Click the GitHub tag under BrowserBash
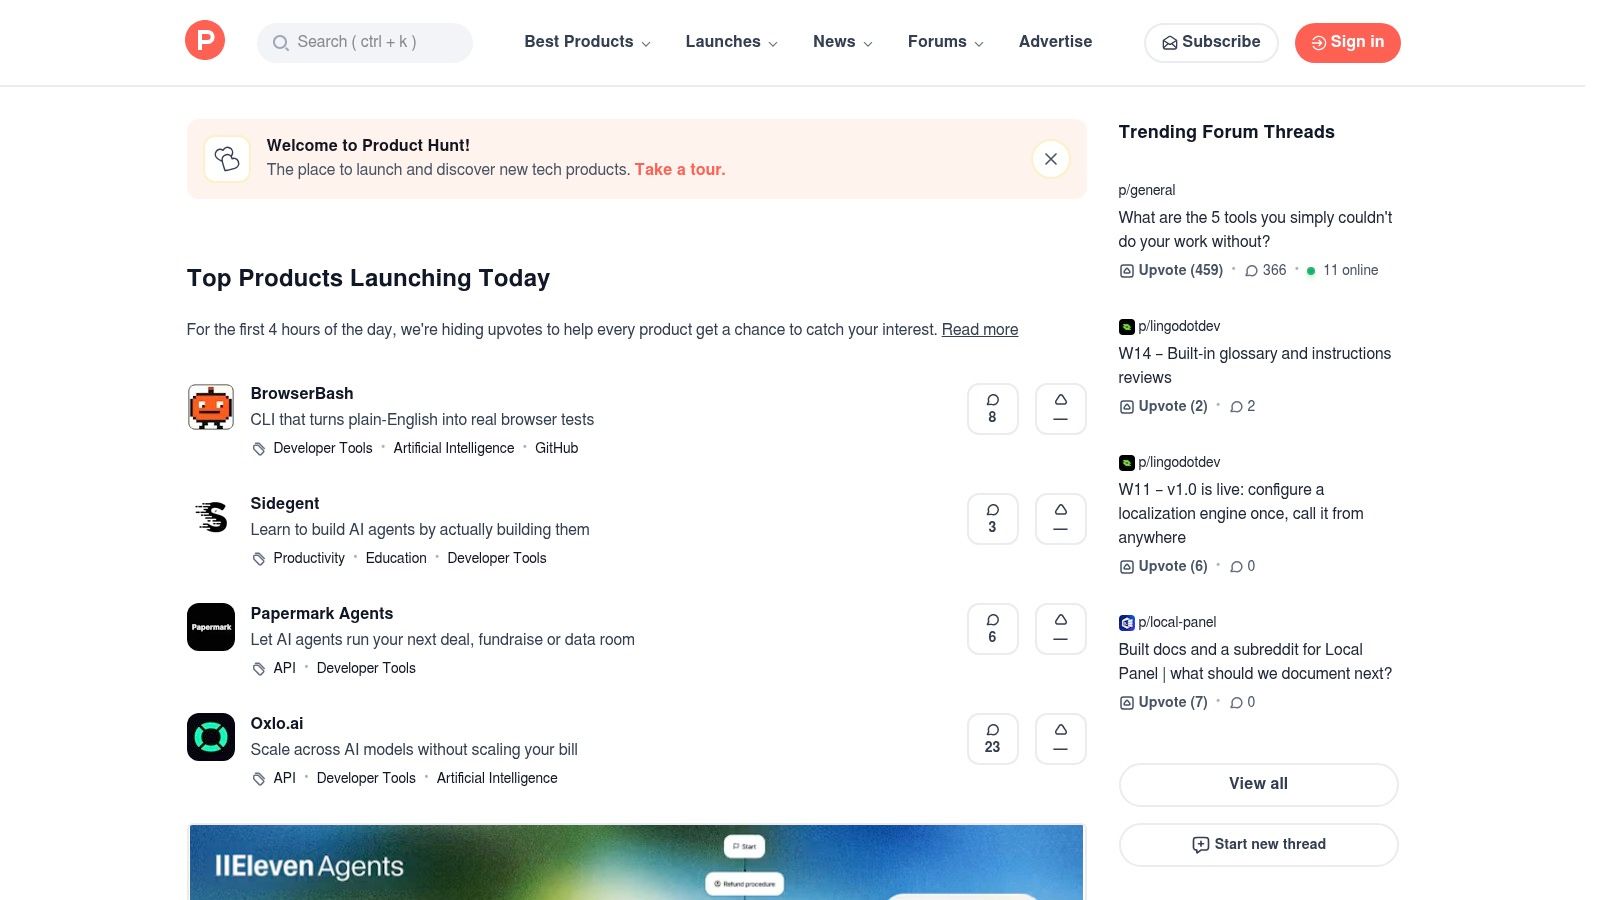The image size is (1600, 900). 556,448
